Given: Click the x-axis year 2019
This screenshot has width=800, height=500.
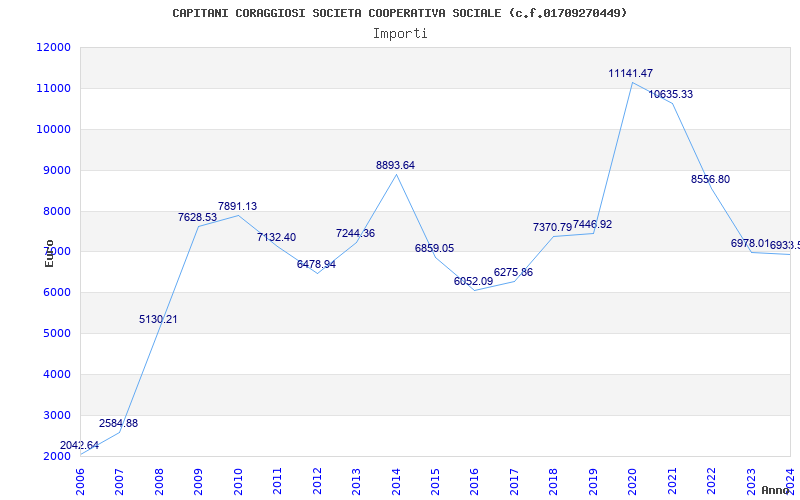Looking at the screenshot, I should point(593,481).
